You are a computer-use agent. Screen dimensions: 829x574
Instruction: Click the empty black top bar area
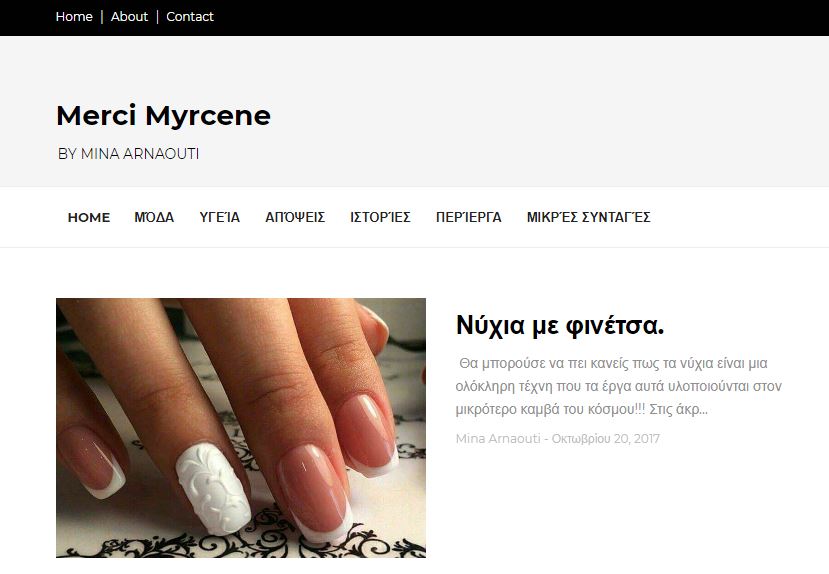coord(520,17)
